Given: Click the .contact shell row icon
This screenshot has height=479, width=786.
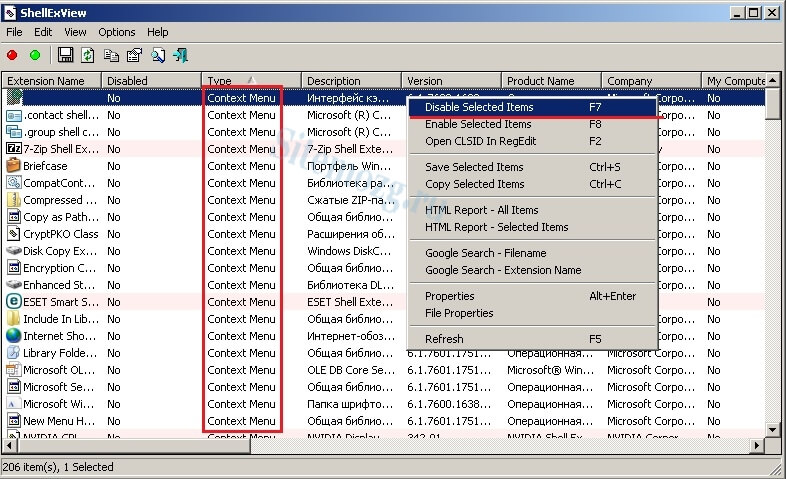Looking at the screenshot, I should (x=14, y=115).
